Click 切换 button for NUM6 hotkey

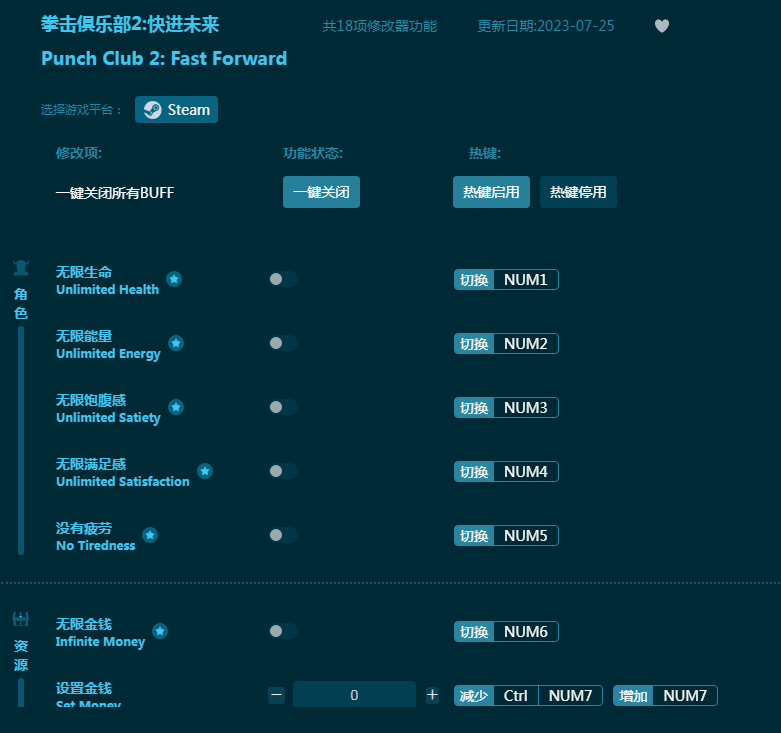[474, 632]
